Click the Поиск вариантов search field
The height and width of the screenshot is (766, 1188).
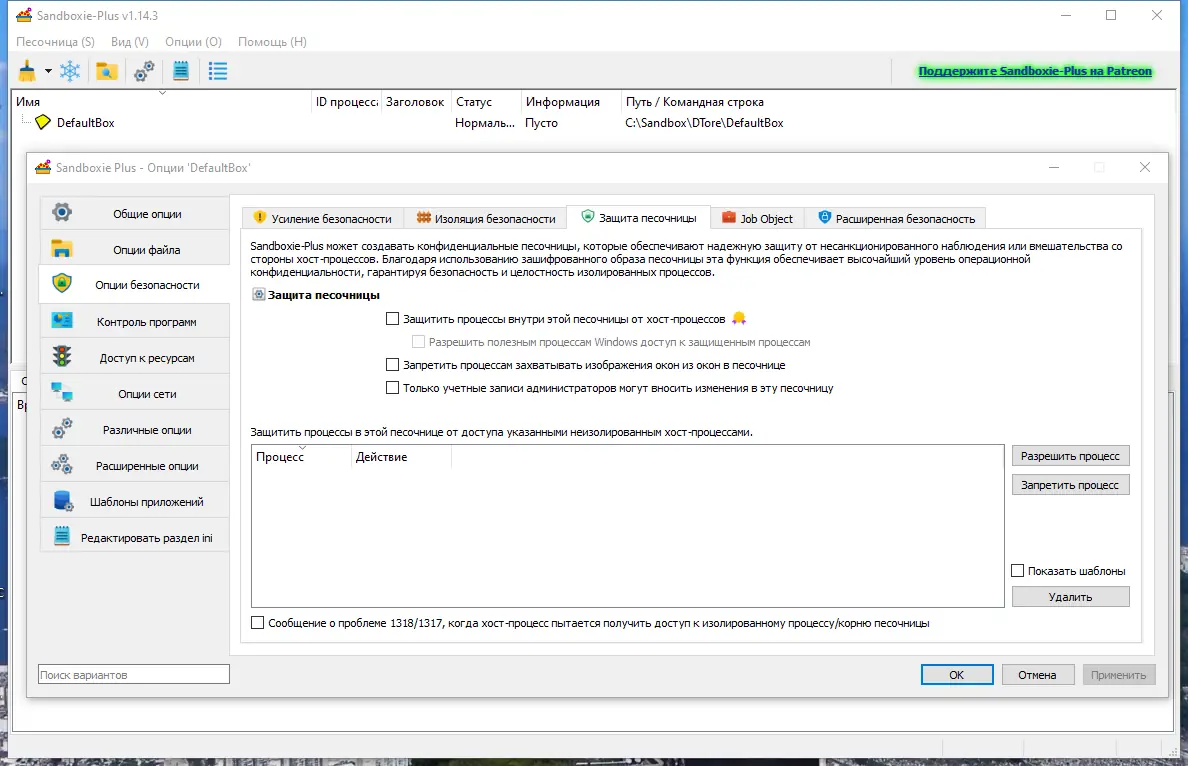point(134,674)
